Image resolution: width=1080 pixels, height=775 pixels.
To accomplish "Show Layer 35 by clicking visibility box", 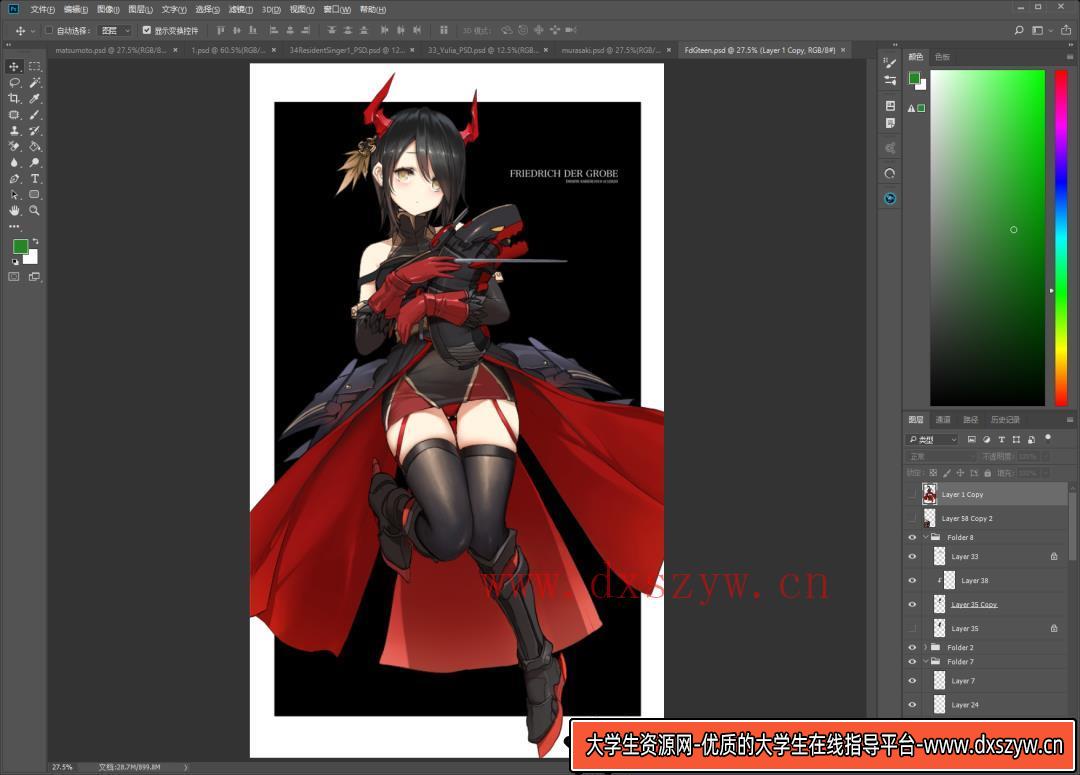I will [913, 628].
